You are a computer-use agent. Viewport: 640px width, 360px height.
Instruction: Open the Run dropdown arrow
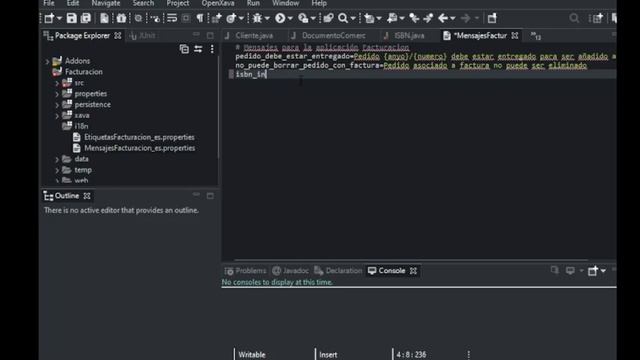290,18
